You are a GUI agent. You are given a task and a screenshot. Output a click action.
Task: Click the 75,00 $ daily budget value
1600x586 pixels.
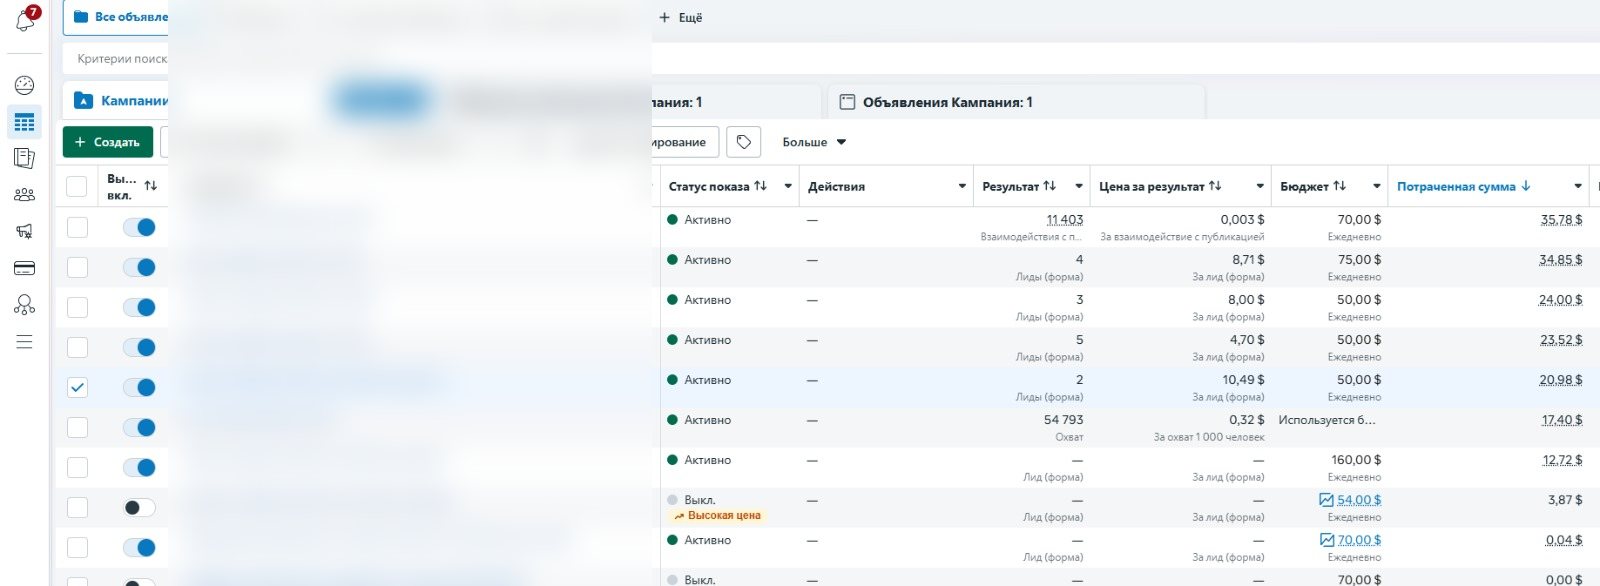point(1359,260)
